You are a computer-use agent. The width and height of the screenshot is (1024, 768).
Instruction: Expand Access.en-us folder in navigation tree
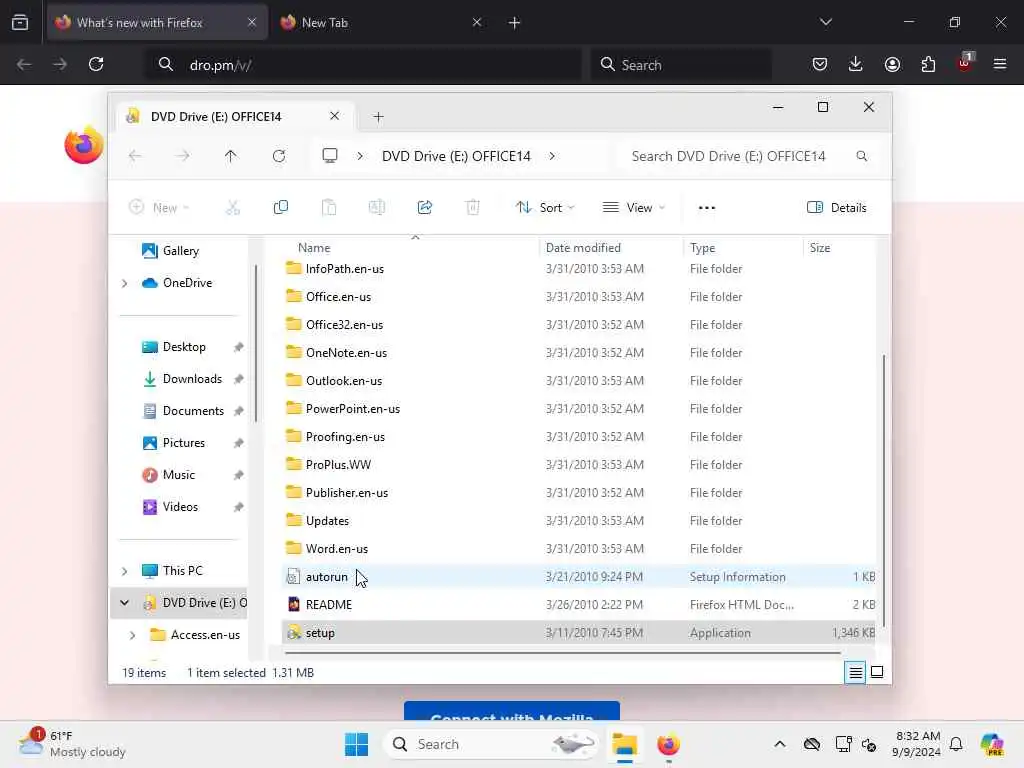tap(133, 635)
